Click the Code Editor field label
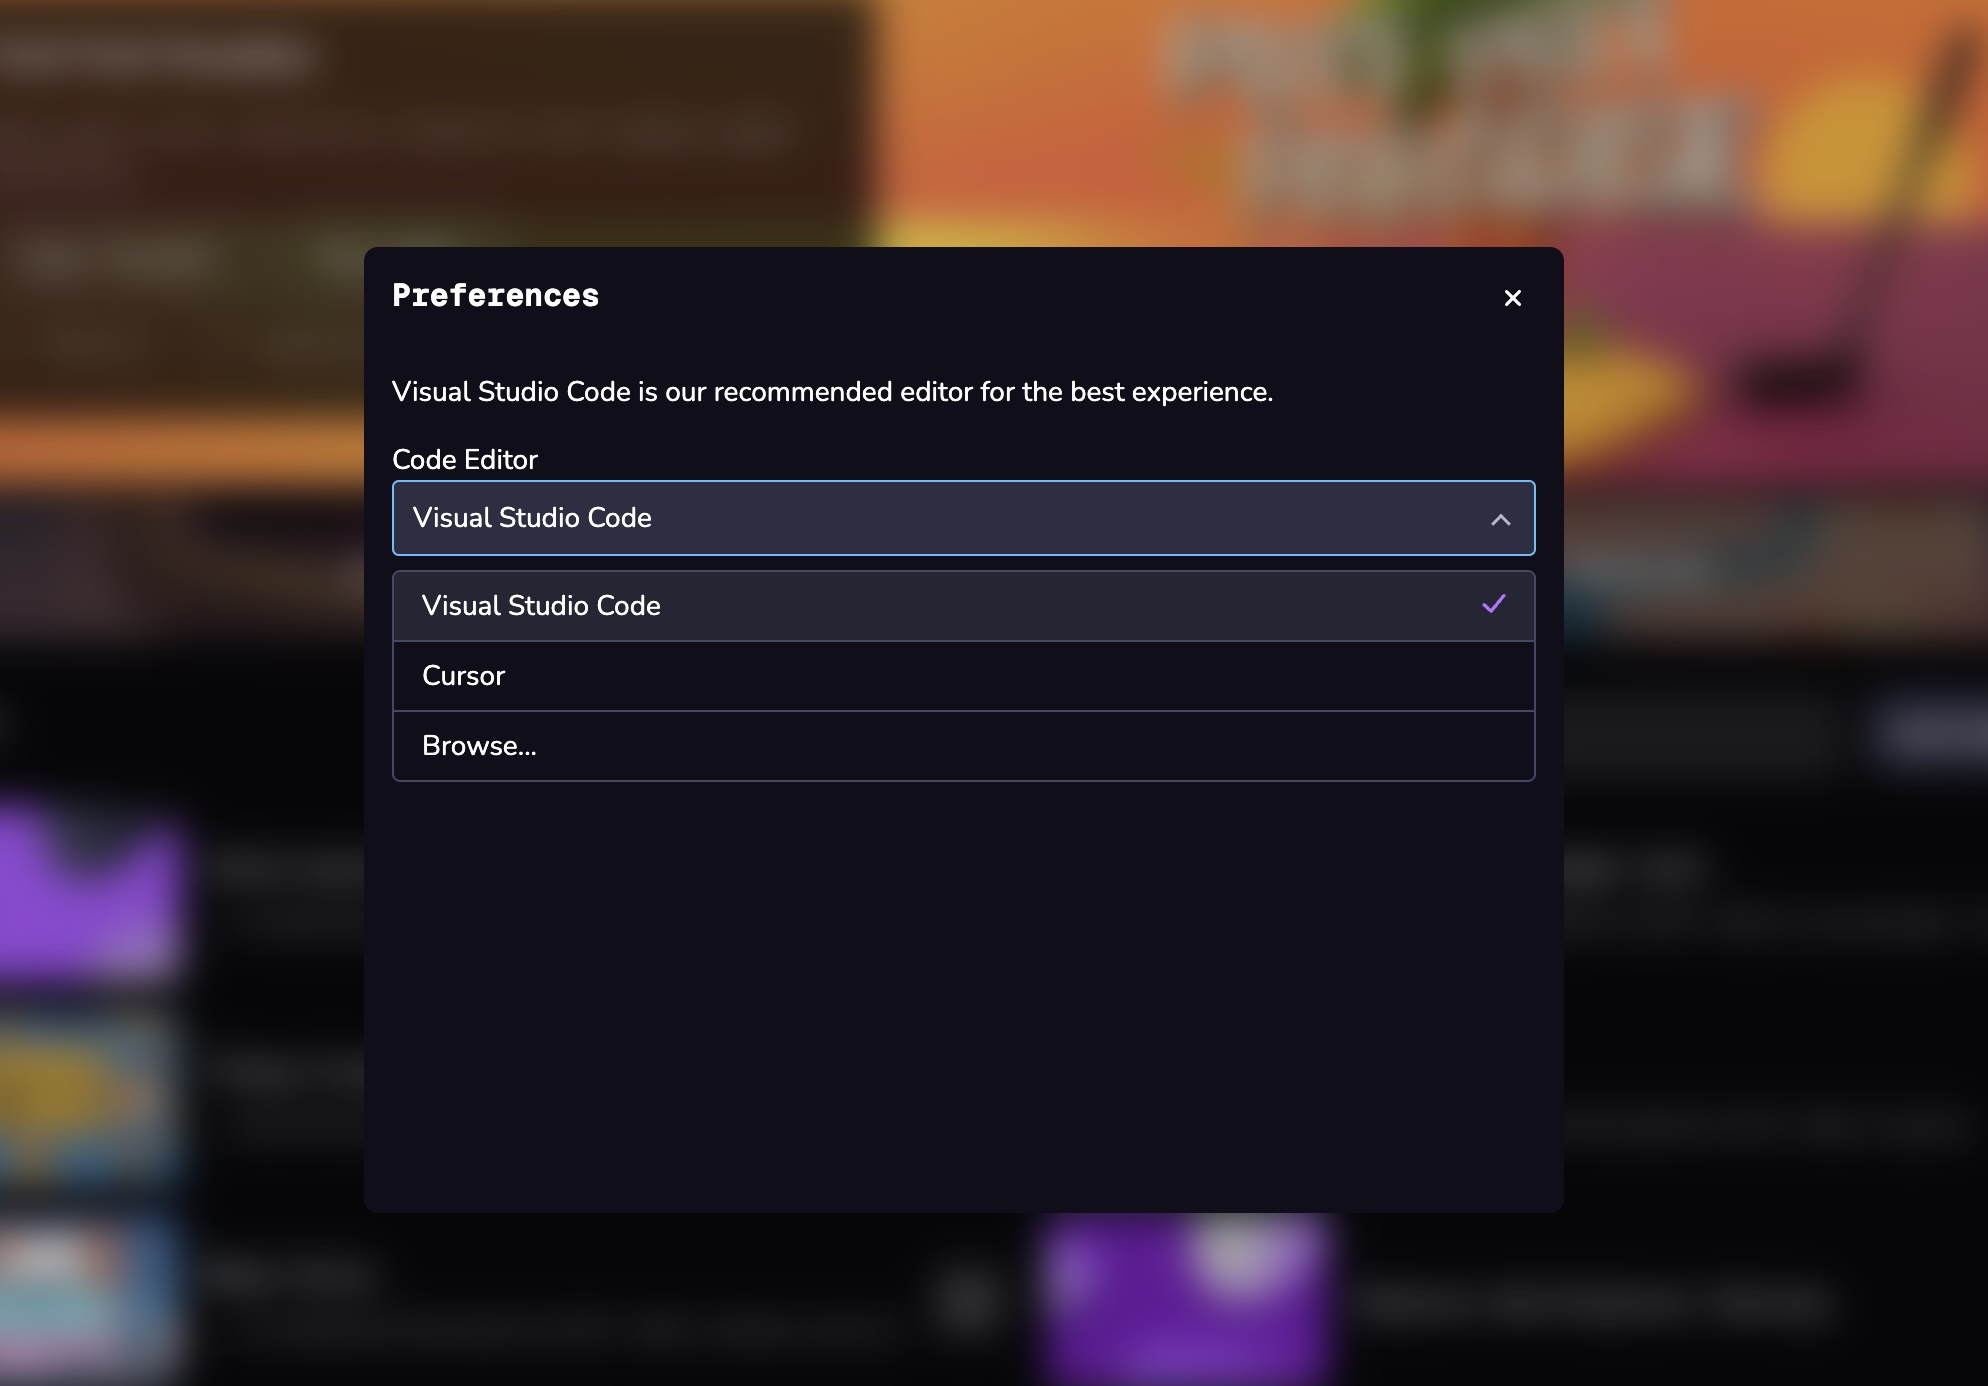This screenshot has width=1988, height=1386. pyautogui.click(x=465, y=460)
